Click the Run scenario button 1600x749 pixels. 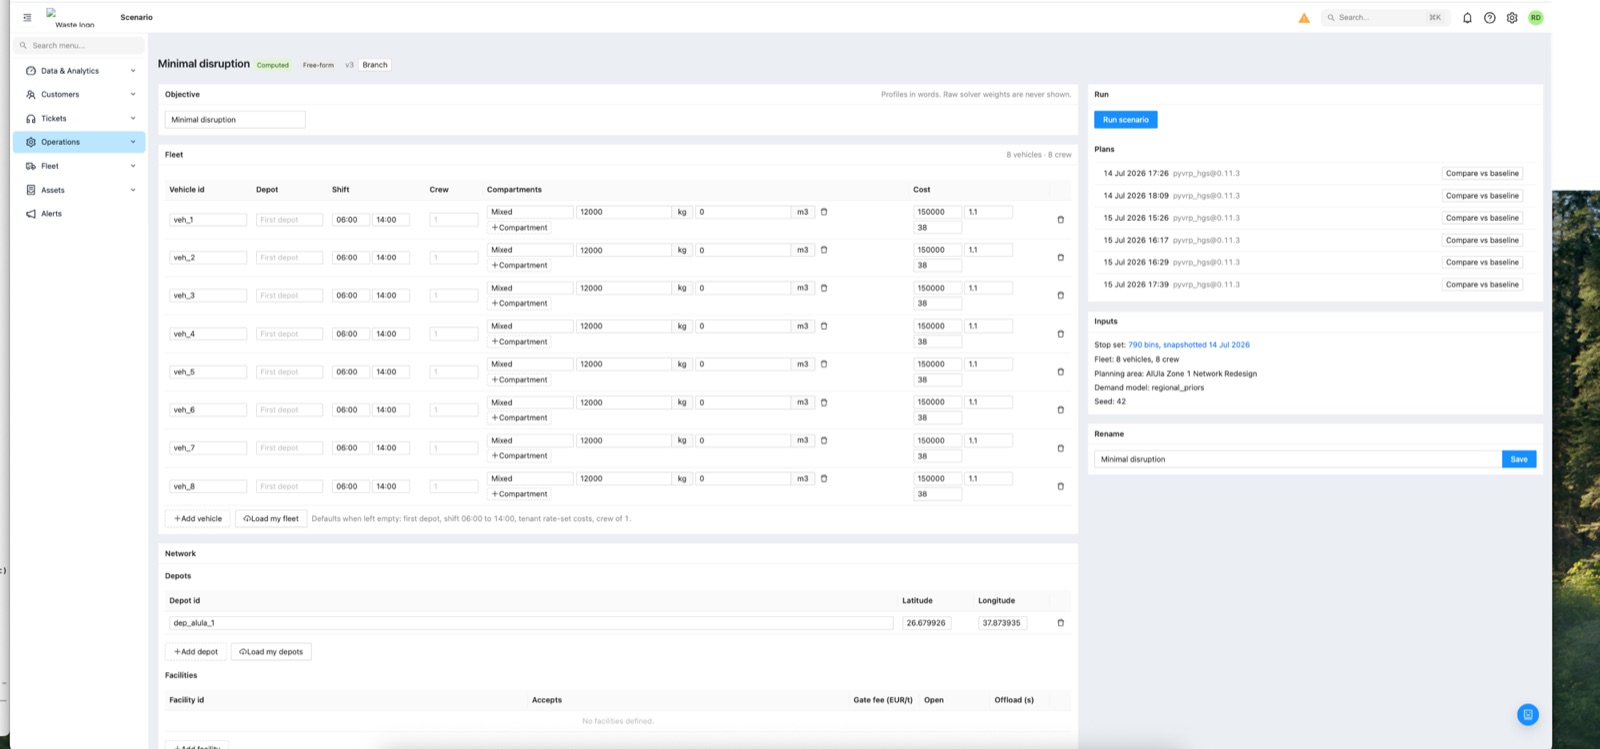pos(1126,120)
